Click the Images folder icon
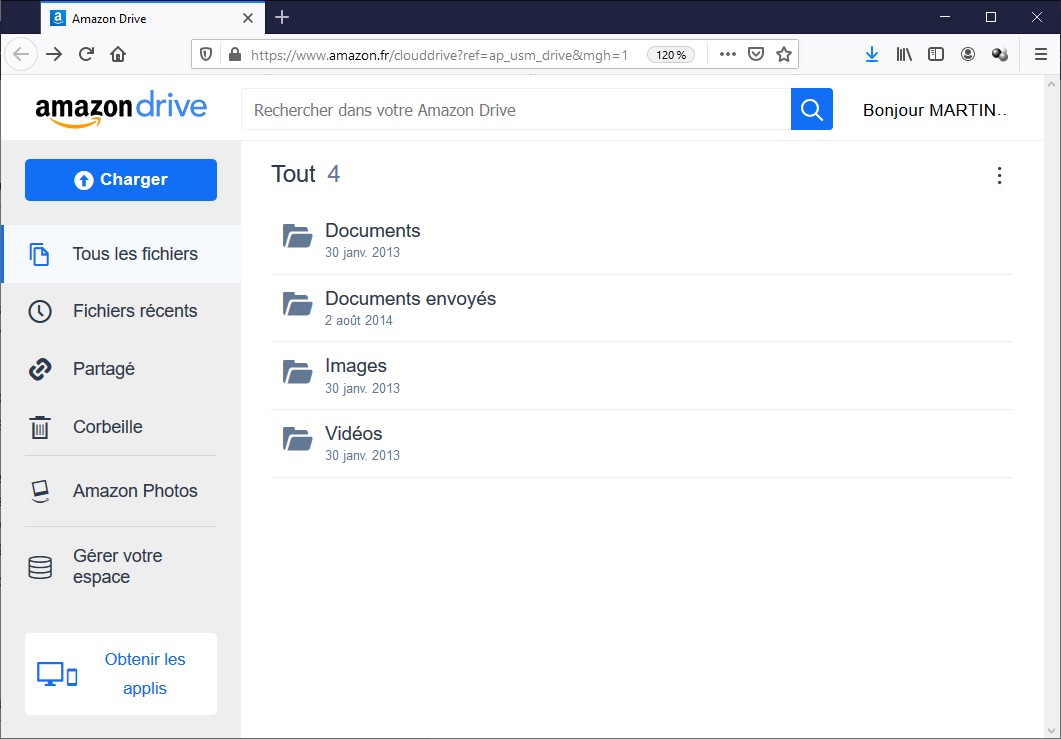 [297, 372]
